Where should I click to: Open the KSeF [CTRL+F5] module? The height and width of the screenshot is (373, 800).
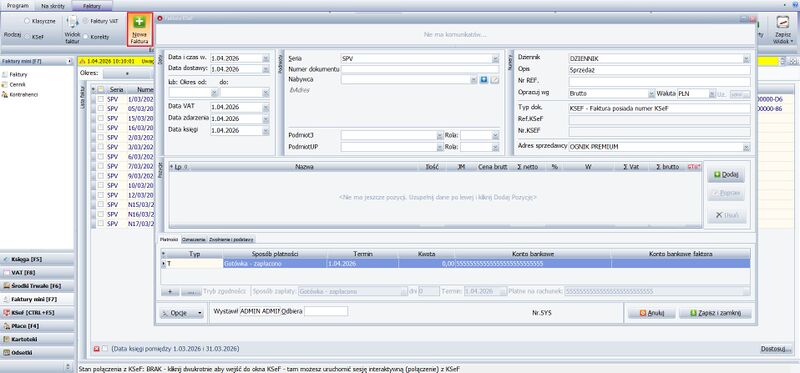pos(37,312)
